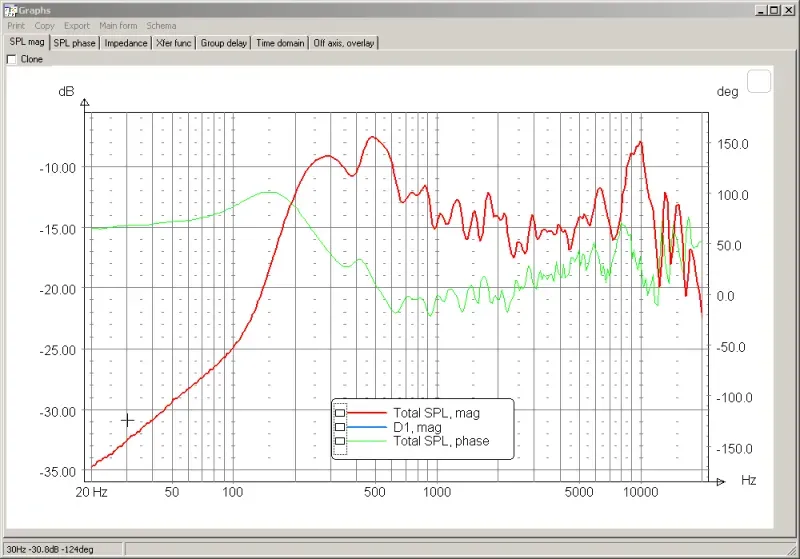Click the window resize grip corner
The width and height of the screenshot is (800, 559).
point(792,551)
